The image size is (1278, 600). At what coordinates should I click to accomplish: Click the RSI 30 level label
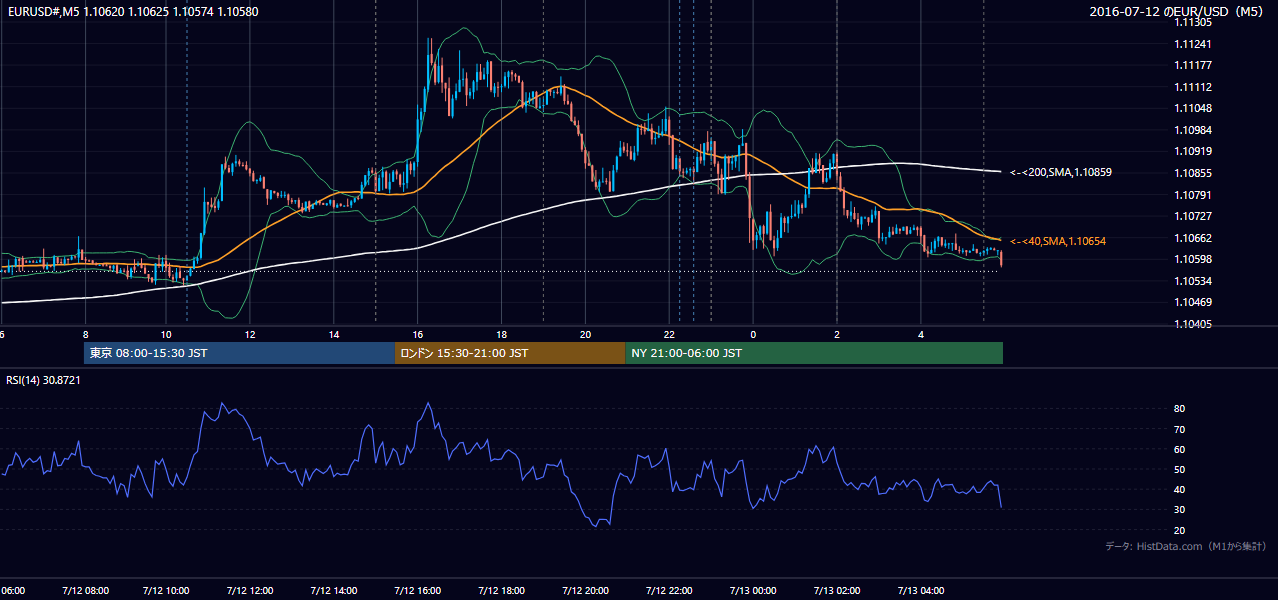1180,510
